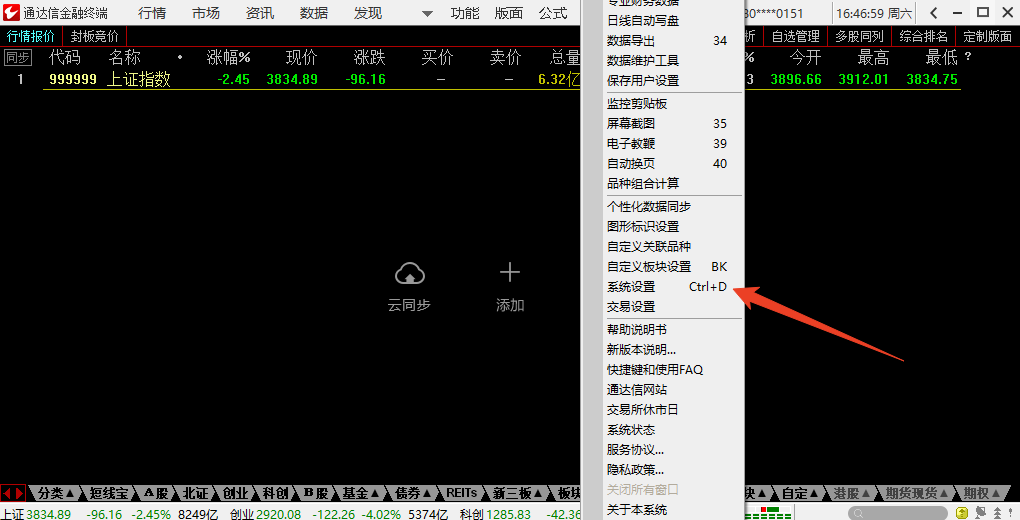This screenshot has height=520, width=1020.
Task: Expand the 期权 bottom tab
Action: point(981,493)
